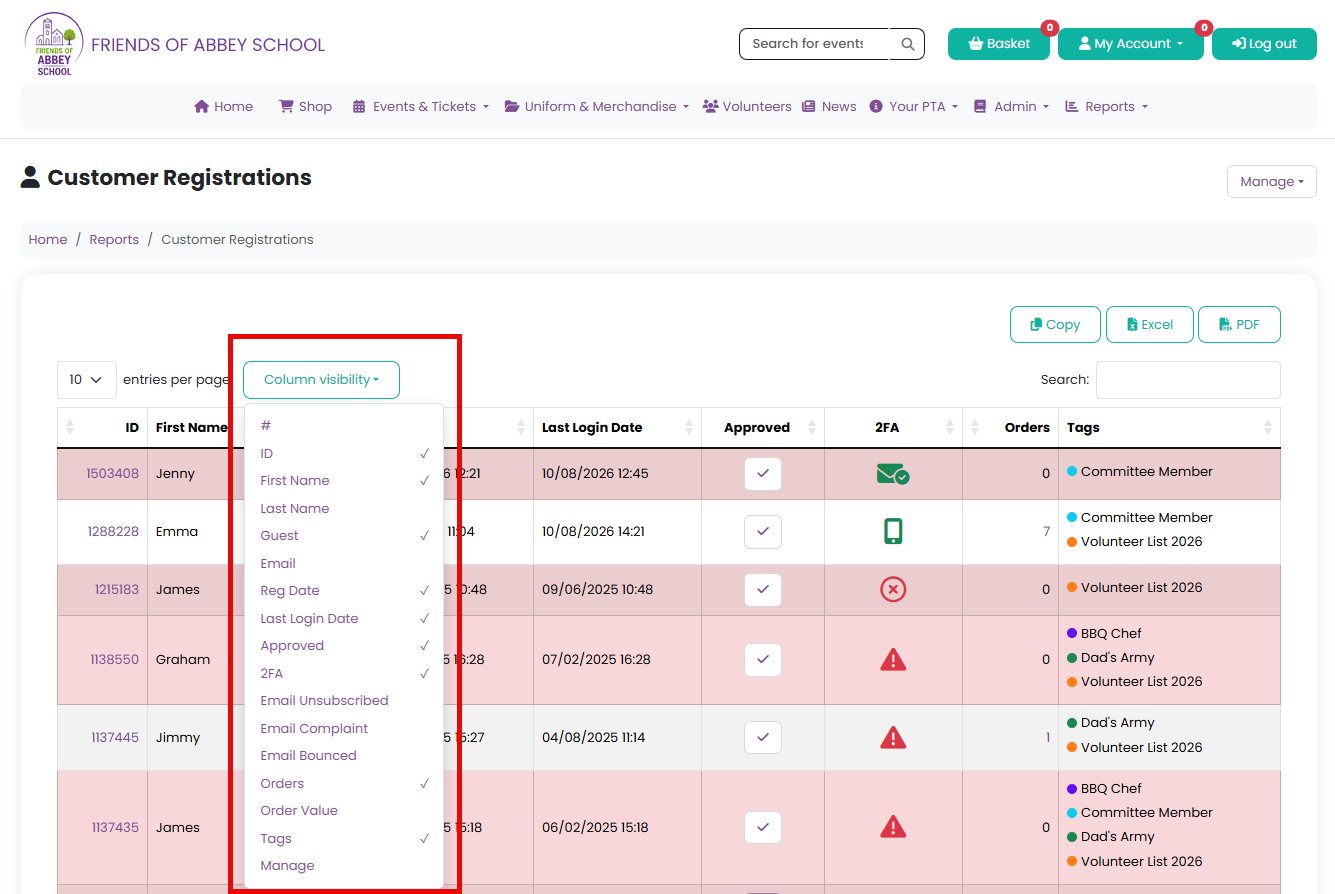Click the phone 2FA icon in Emma's row
The height and width of the screenshot is (894, 1335).
[x=893, y=532]
